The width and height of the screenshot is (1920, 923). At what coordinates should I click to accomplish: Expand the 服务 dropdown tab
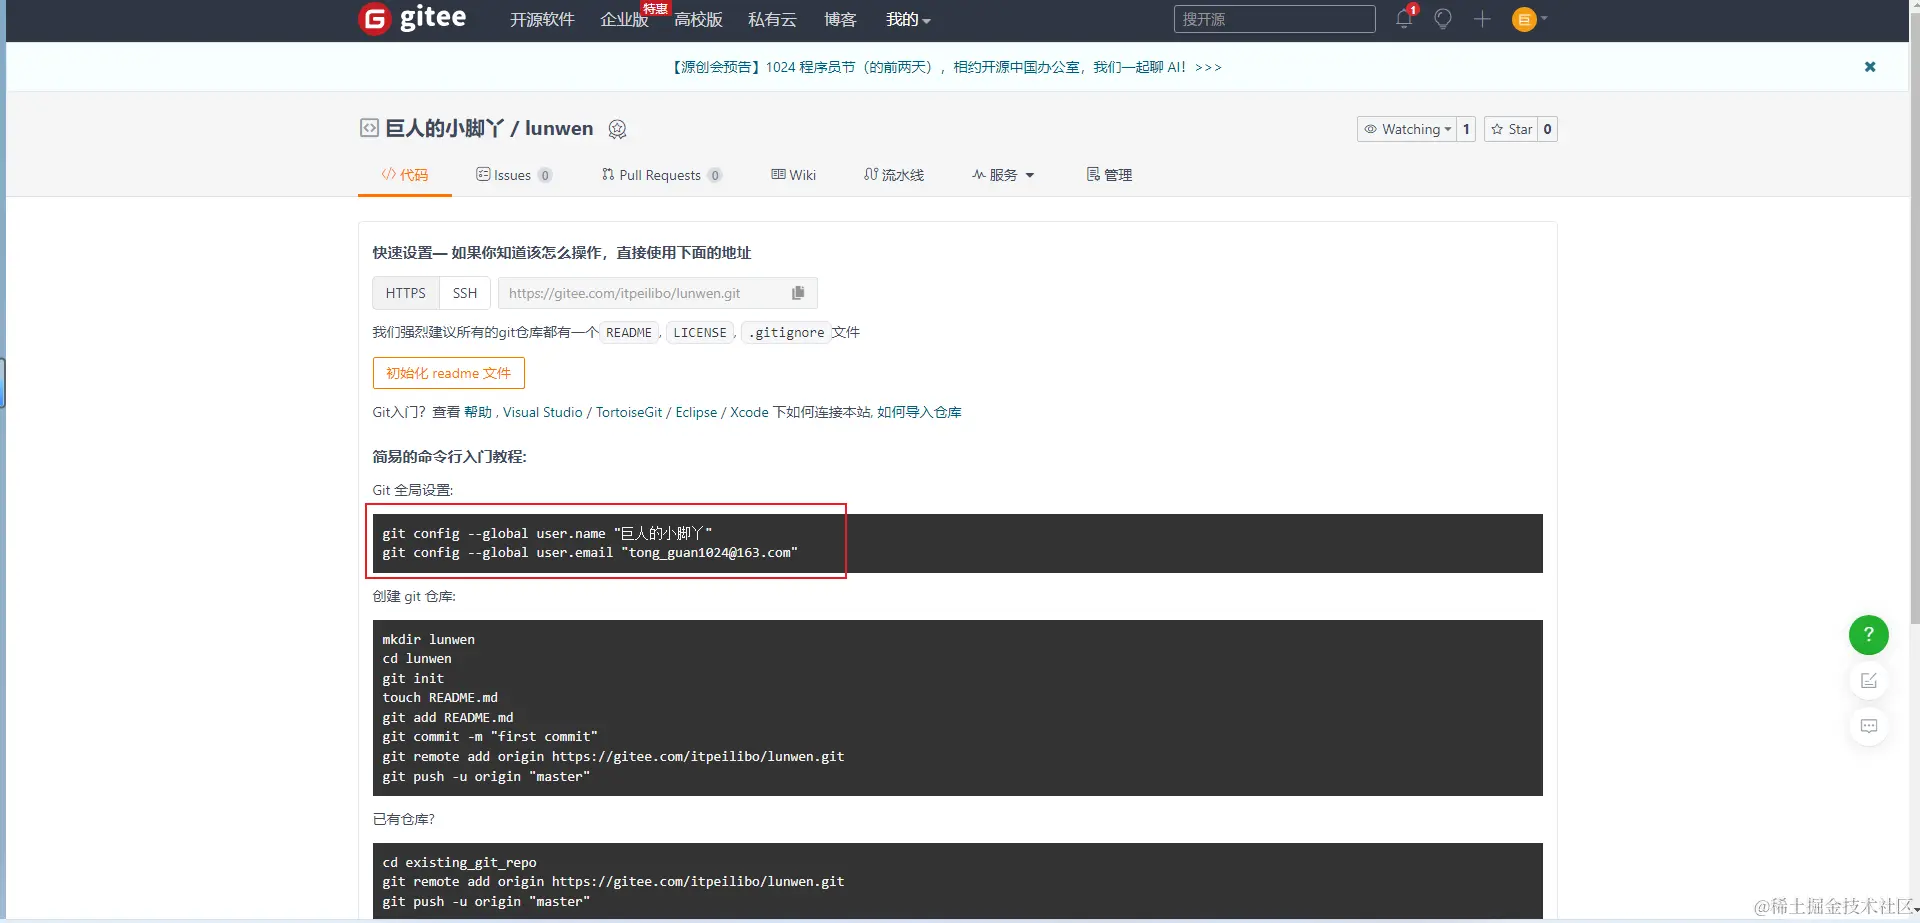pyautogui.click(x=1003, y=175)
